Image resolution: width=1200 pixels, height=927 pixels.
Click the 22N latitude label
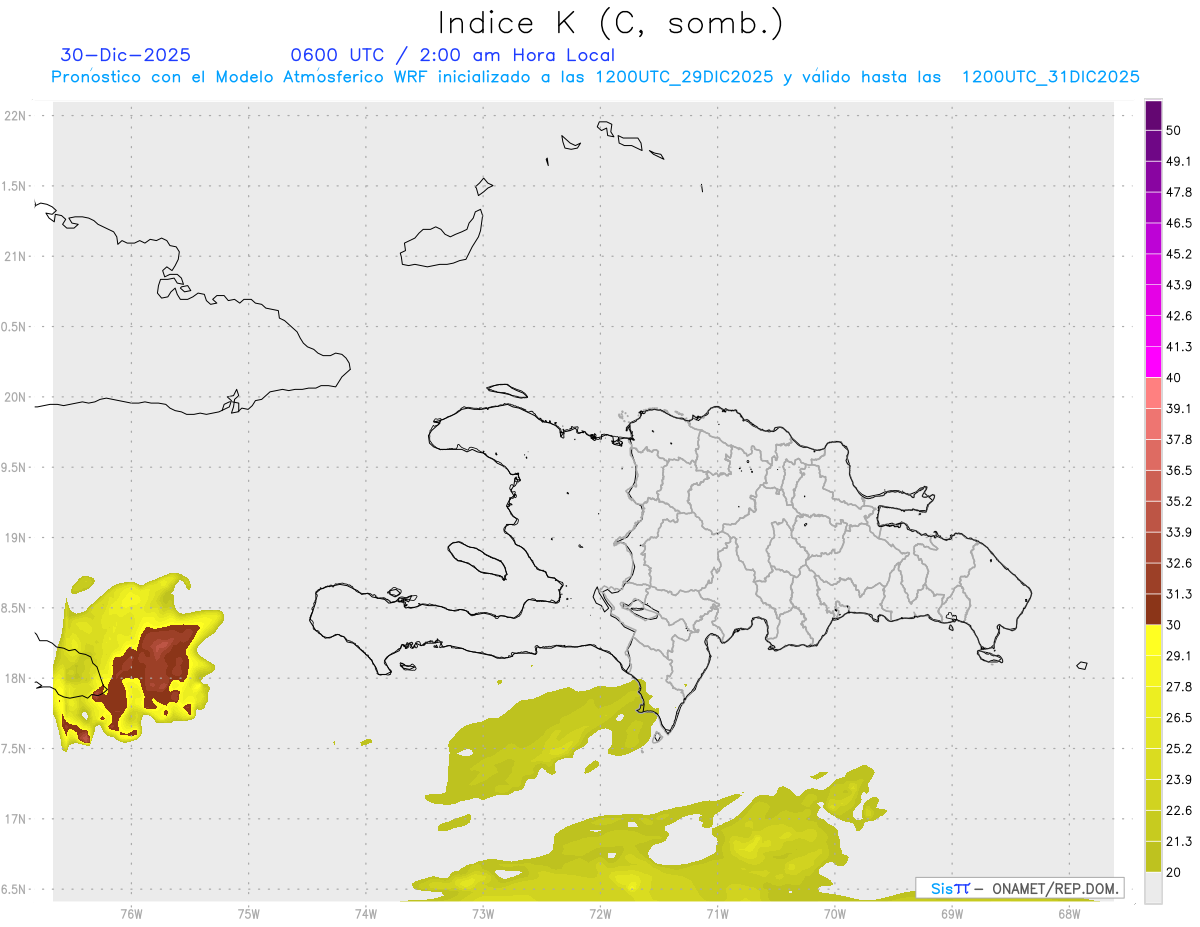click(17, 116)
